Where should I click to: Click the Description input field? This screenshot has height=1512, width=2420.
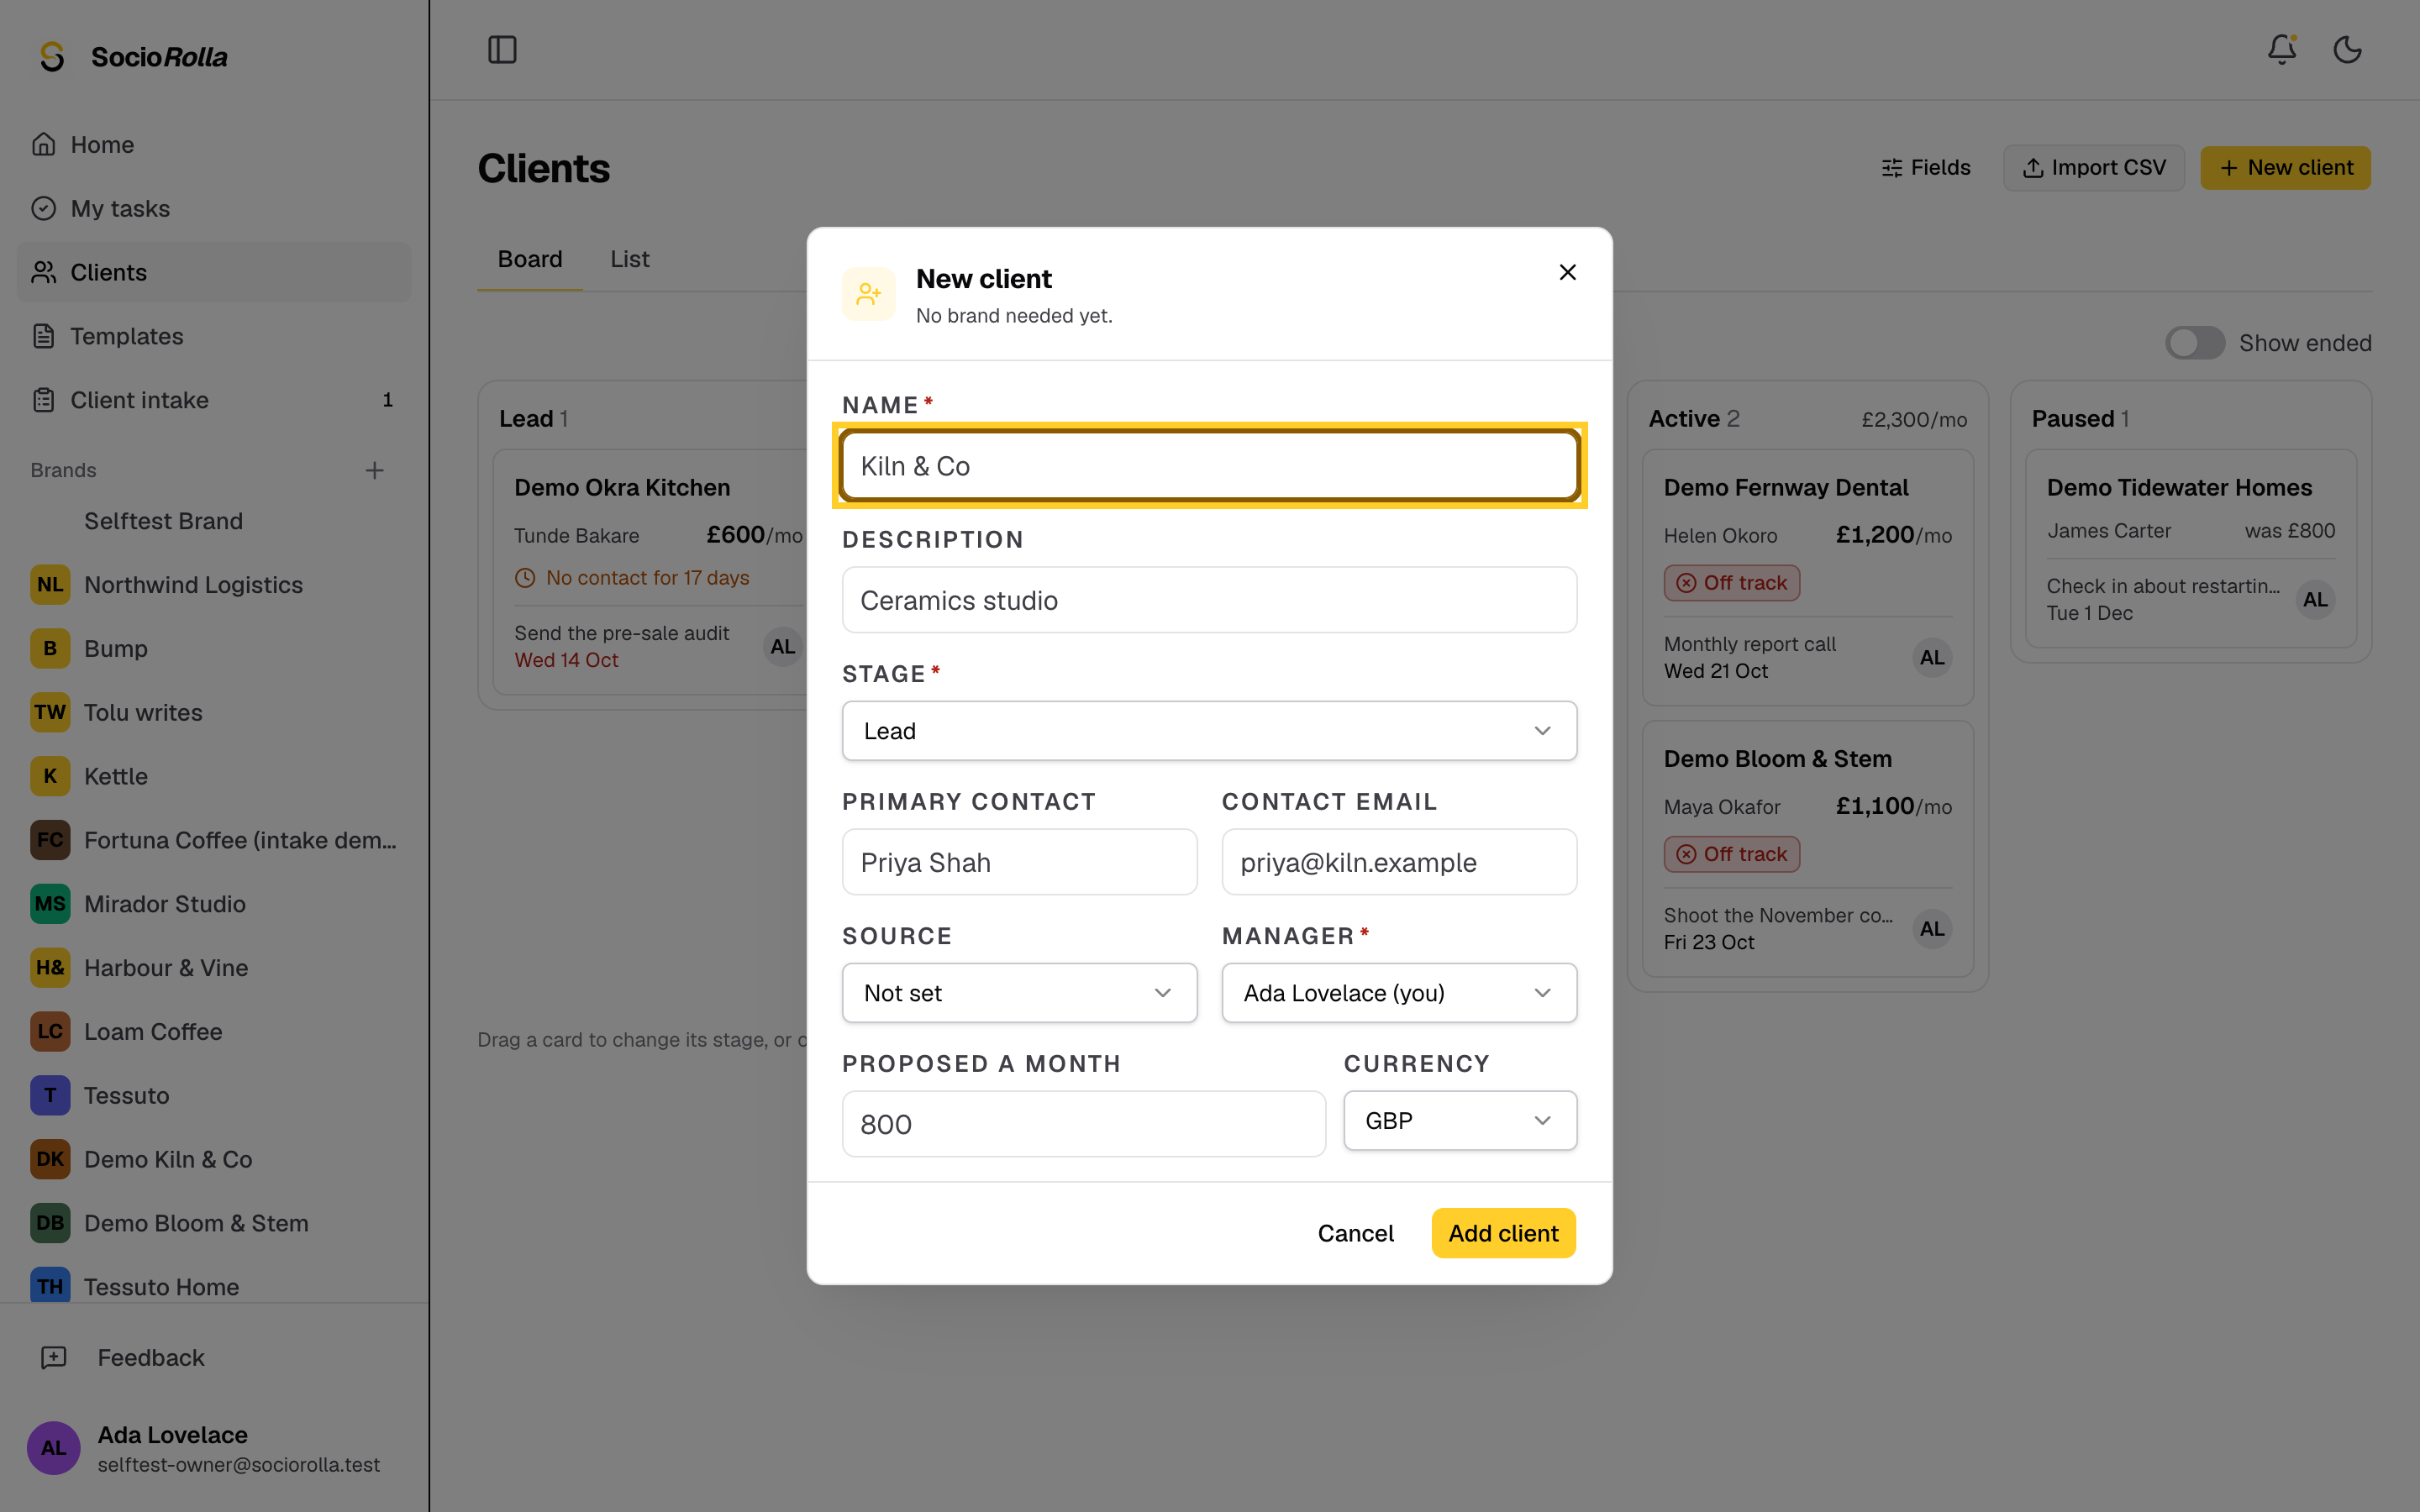[x=1209, y=600]
